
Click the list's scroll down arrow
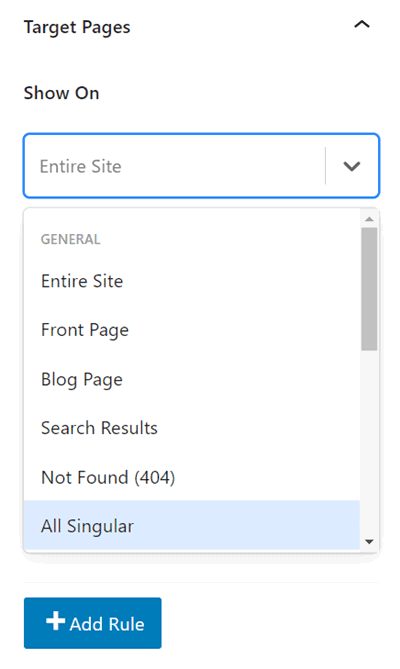(x=369, y=542)
